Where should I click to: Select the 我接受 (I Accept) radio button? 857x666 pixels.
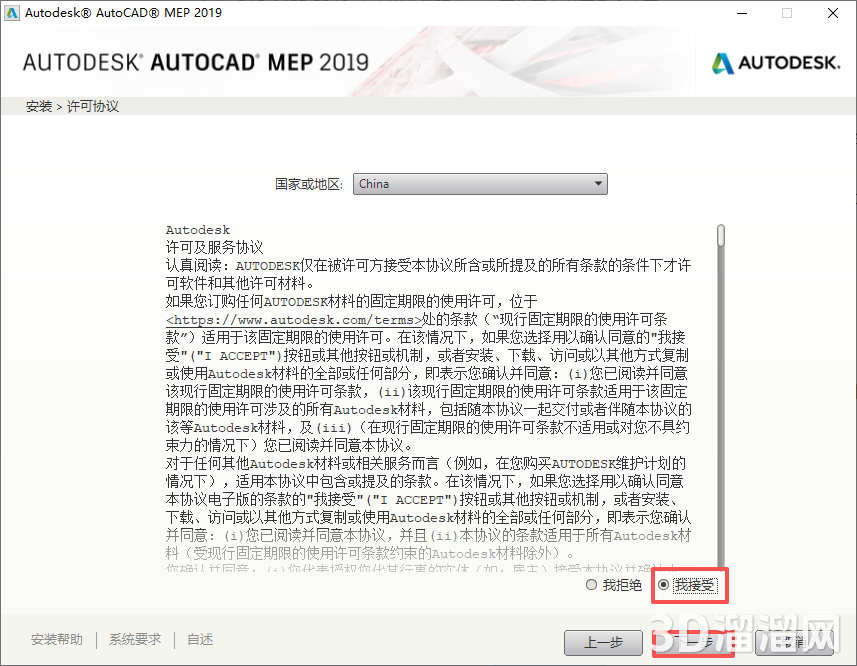point(663,585)
